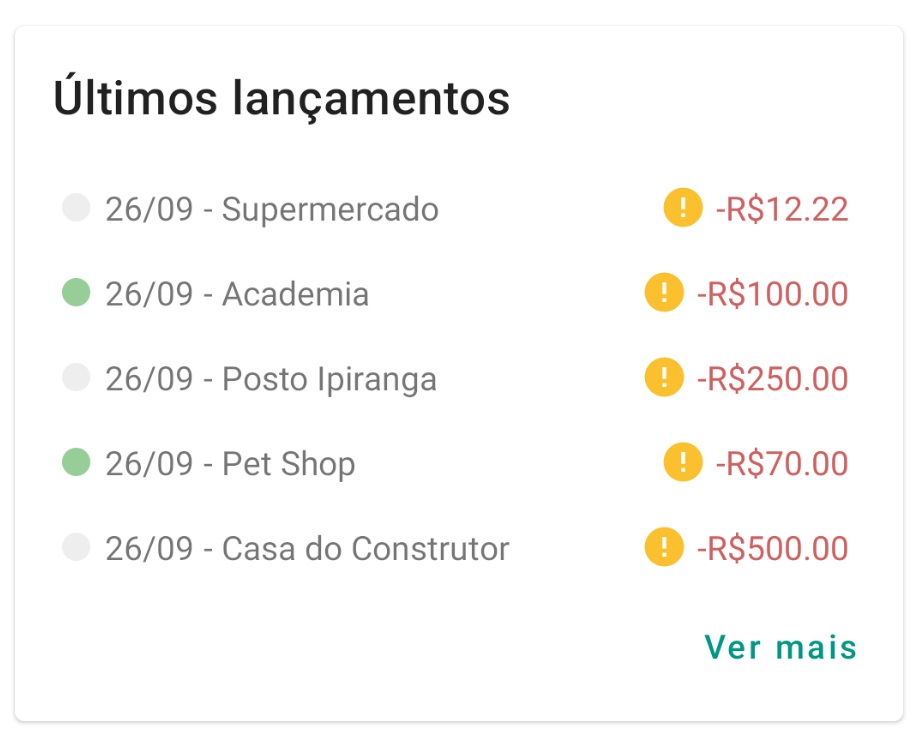Click the -R$12.22 amount

pyautogui.click(x=781, y=210)
